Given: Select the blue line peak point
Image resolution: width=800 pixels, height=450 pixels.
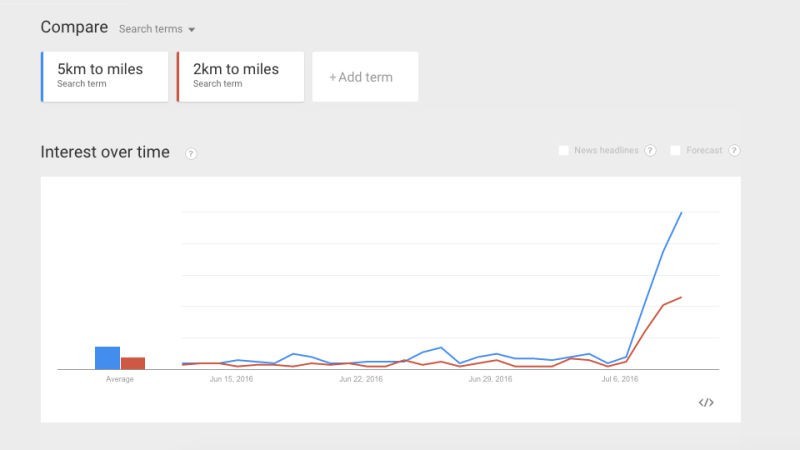Looking at the screenshot, I should tap(682, 212).
